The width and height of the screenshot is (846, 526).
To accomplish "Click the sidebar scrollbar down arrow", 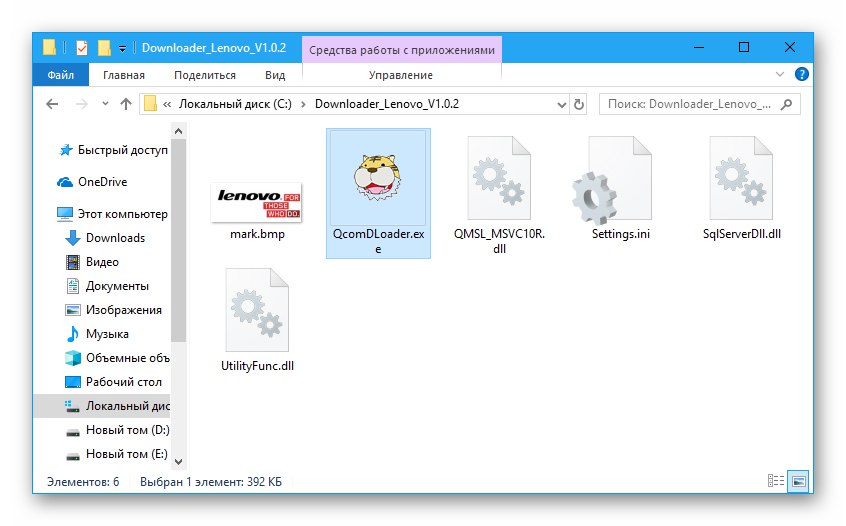I will [x=179, y=462].
